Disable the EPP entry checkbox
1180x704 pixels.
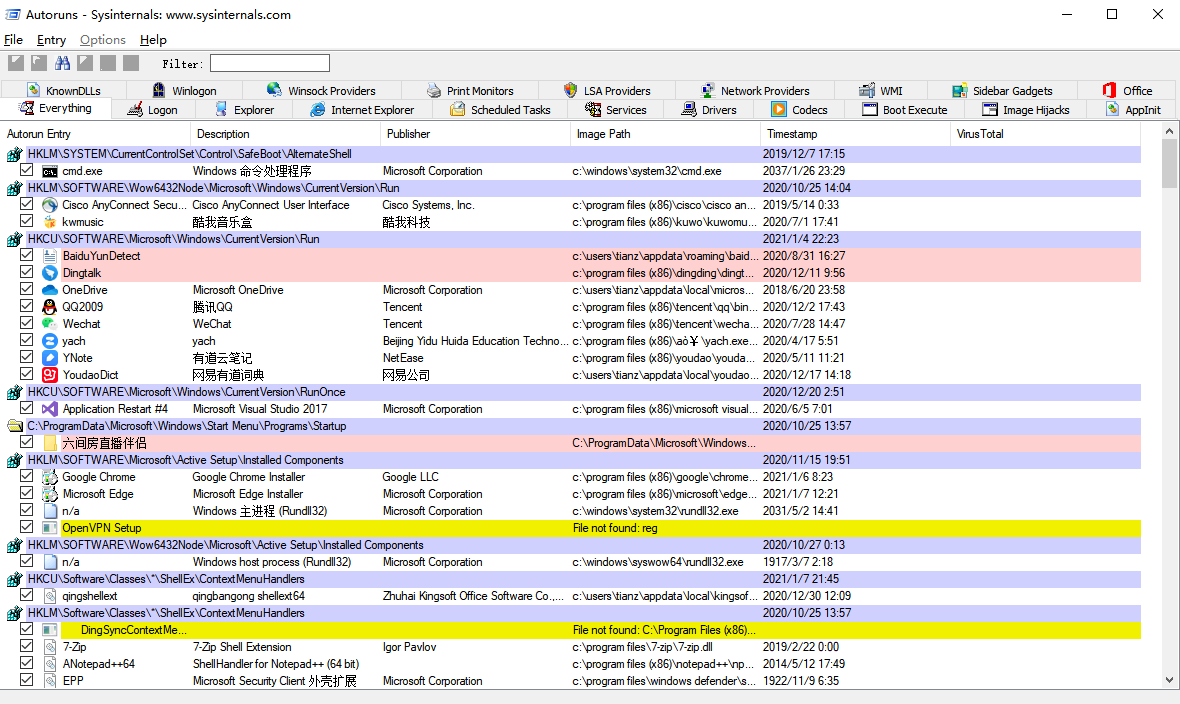coord(26,680)
